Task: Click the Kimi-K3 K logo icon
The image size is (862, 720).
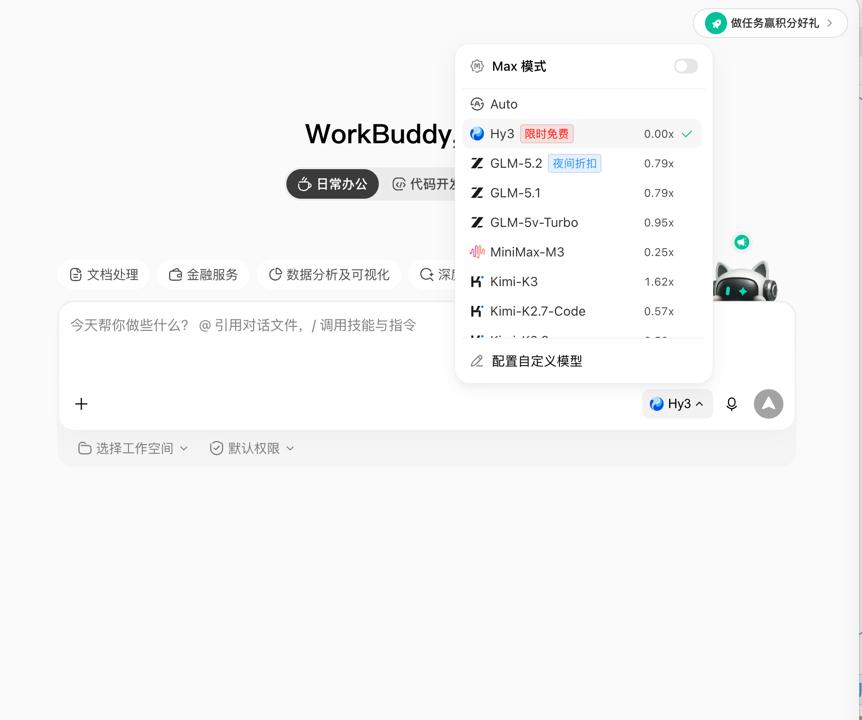Action: [x=477, y=282]
